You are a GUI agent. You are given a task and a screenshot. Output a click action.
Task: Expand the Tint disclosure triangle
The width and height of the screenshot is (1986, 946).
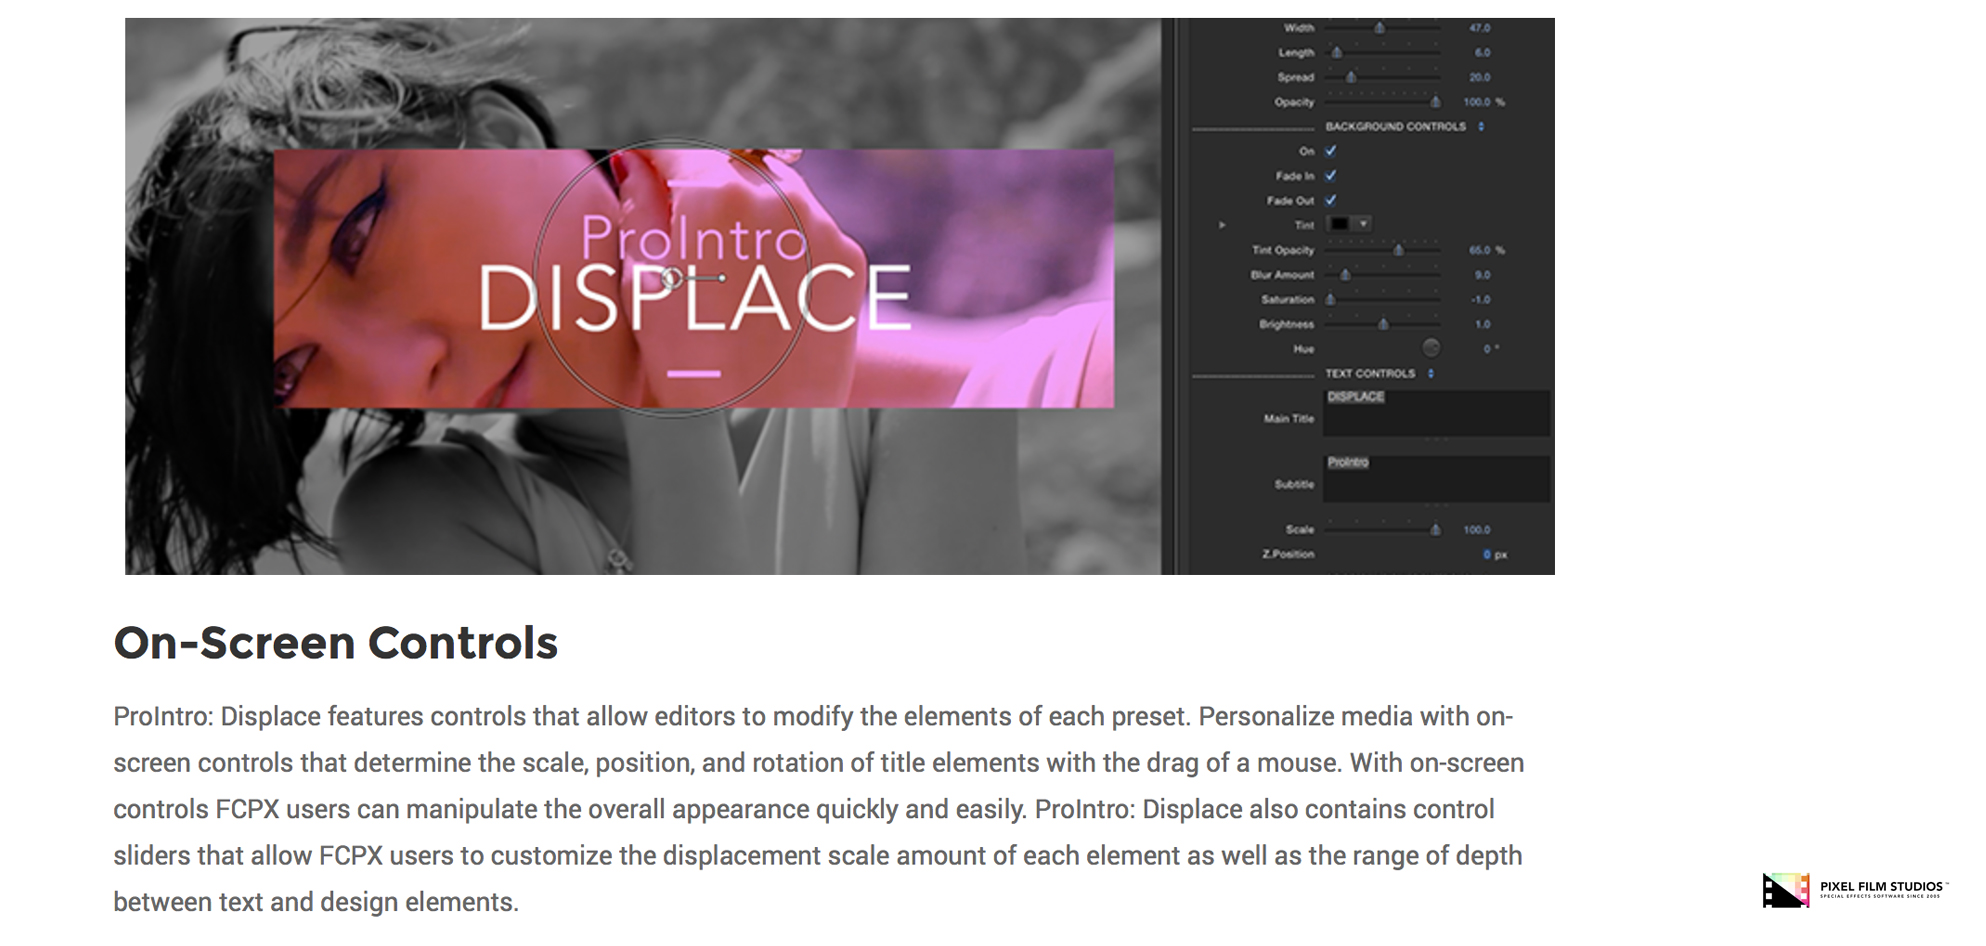1222,225
